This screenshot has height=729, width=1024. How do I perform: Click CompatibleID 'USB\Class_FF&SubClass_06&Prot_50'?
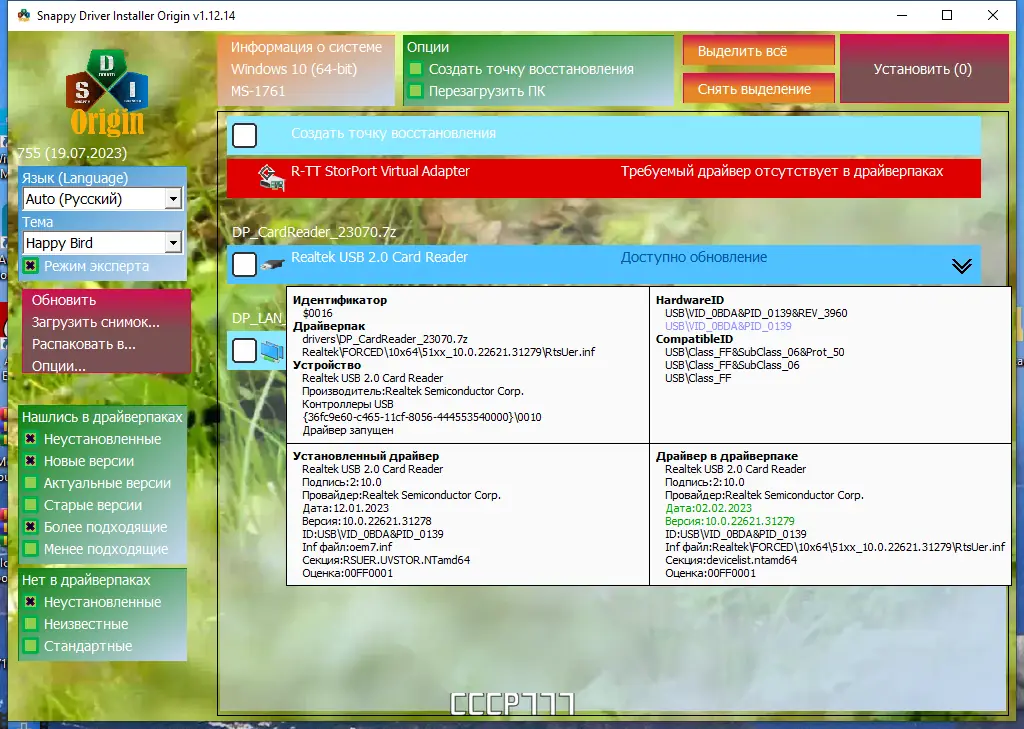tap(754, 352)
